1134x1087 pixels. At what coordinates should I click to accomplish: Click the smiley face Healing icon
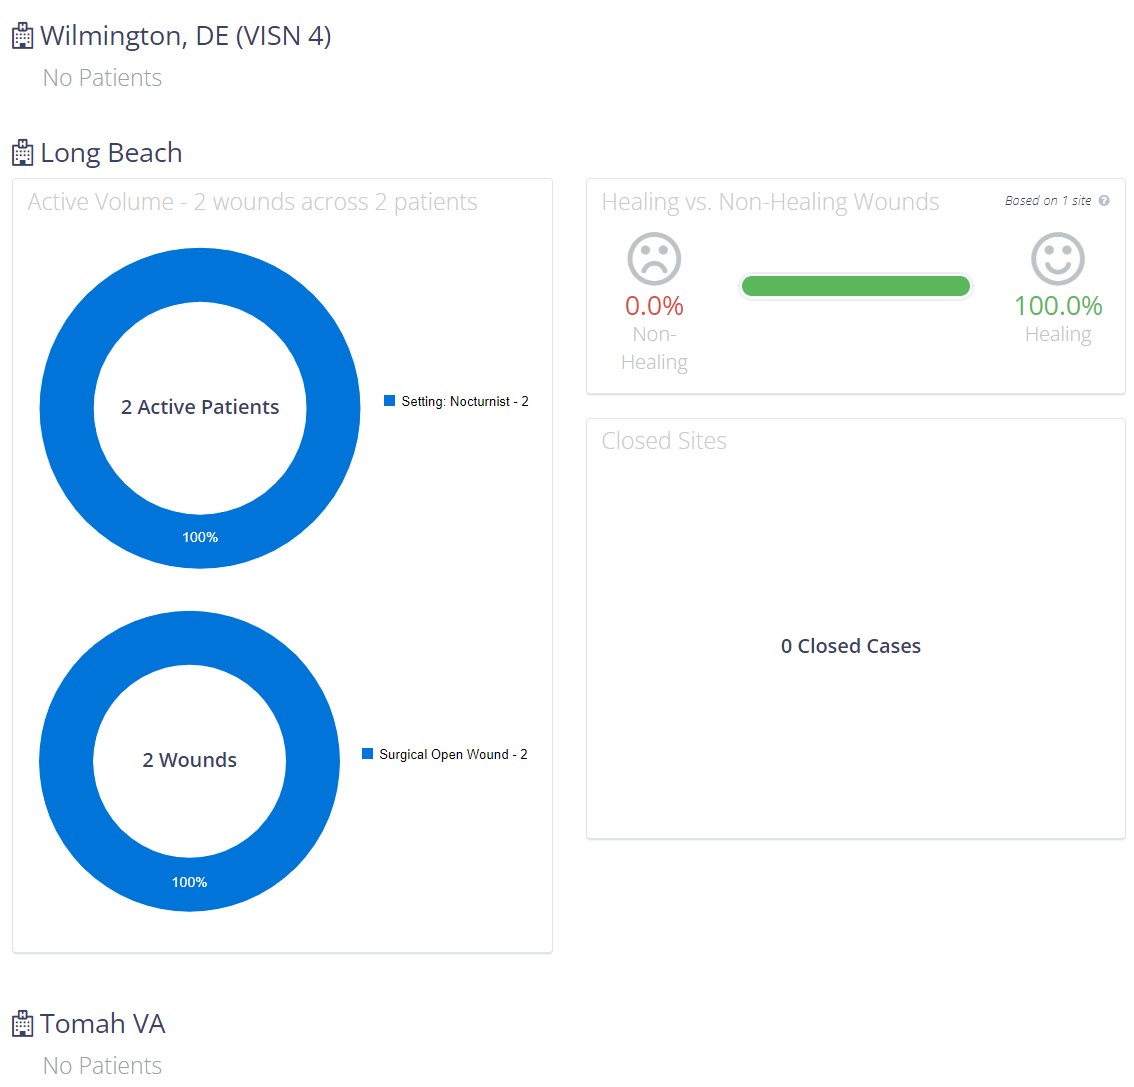tap(1057, 259)
